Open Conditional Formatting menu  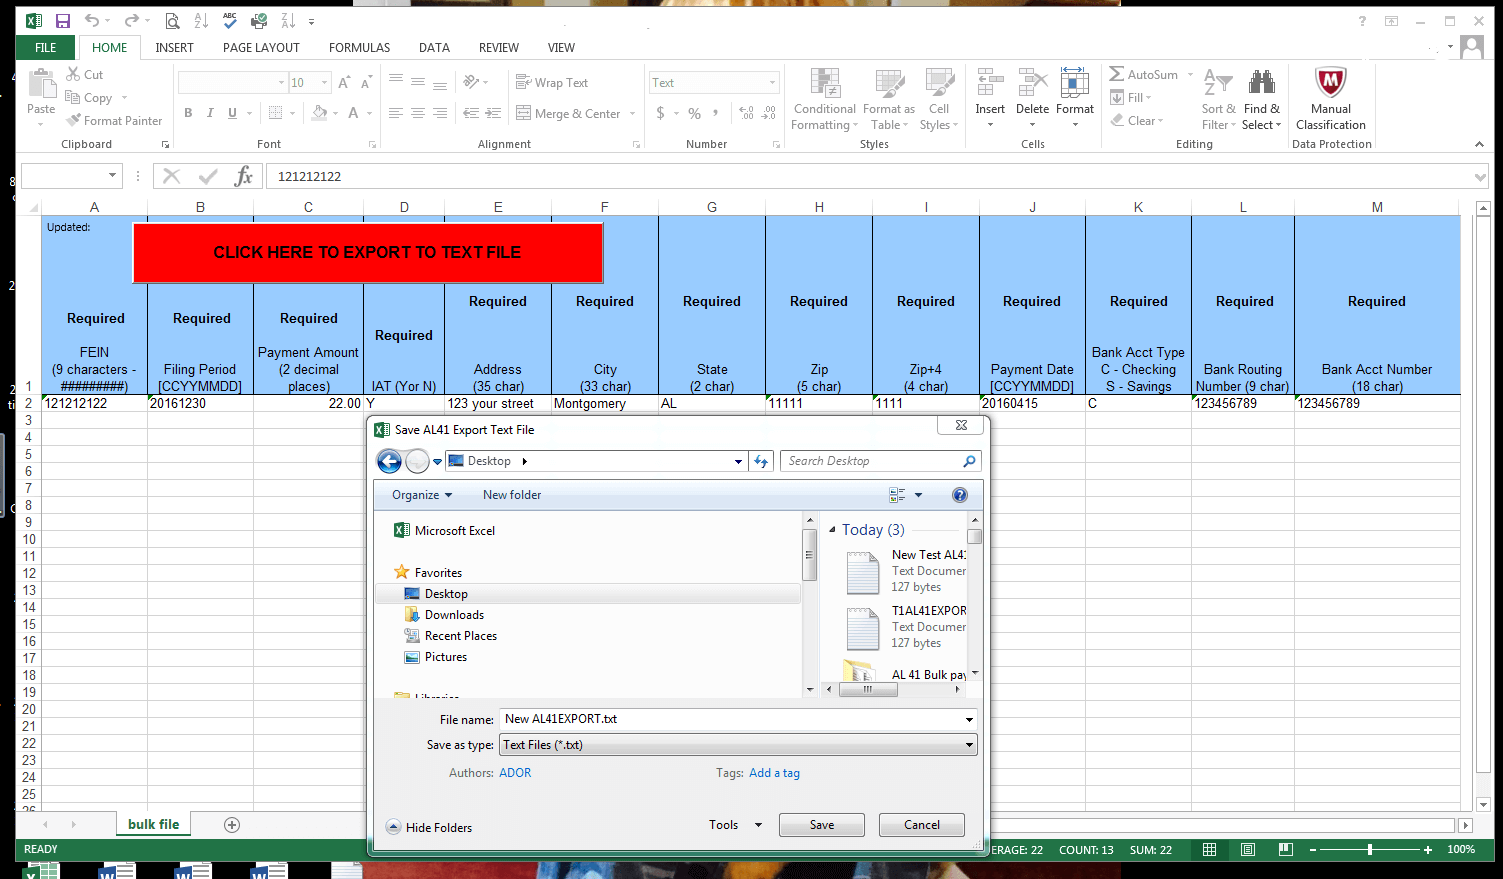tap(825, 99)
